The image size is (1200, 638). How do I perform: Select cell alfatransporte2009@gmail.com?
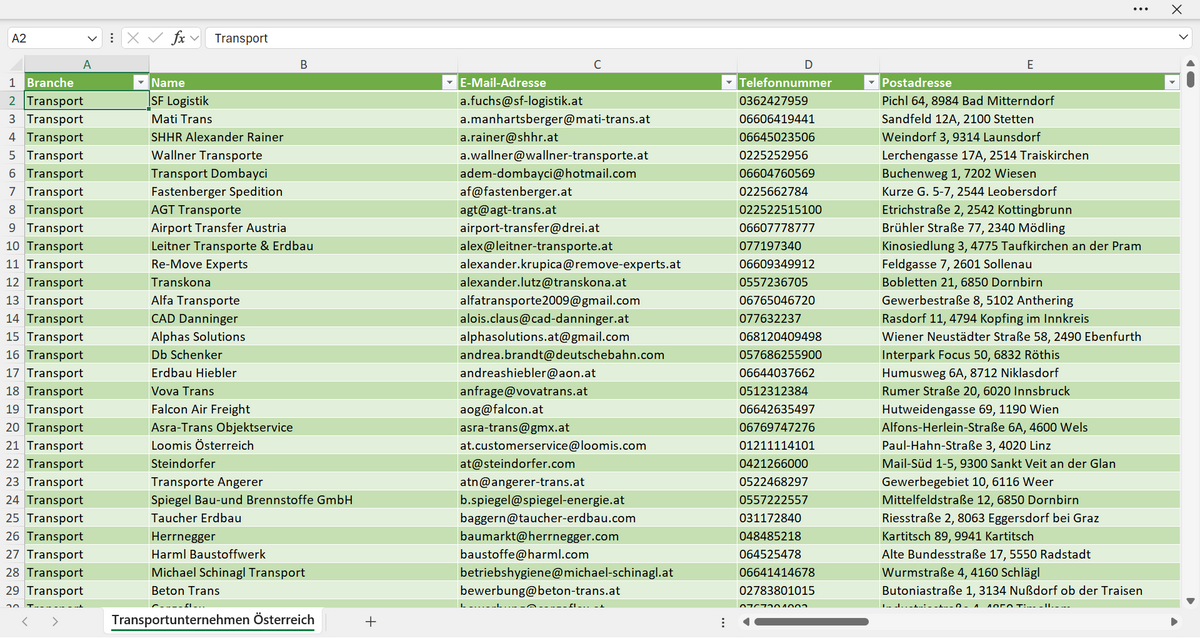[597, 300]
